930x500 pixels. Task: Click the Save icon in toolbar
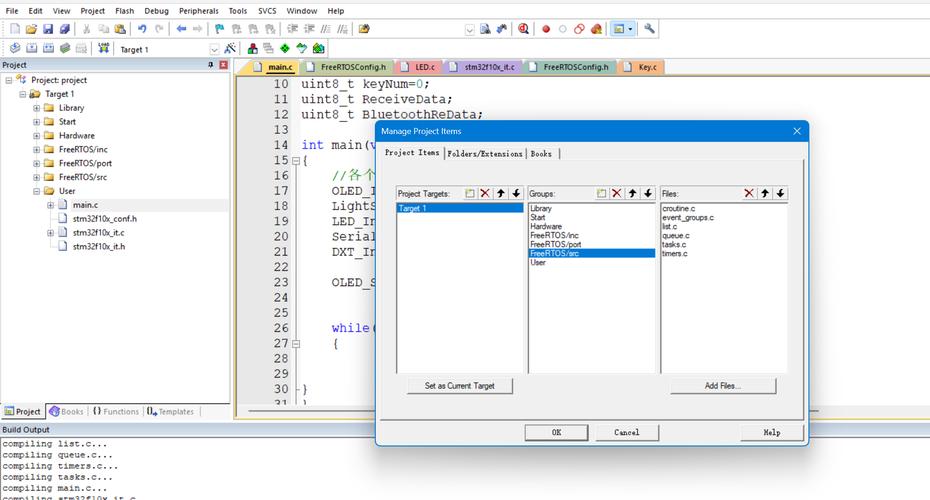click(48, 28)
